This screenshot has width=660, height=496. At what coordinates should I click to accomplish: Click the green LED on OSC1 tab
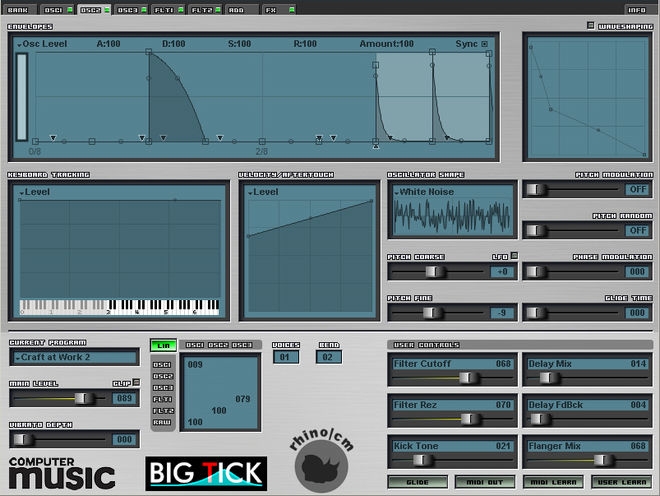[x=69, y=9]
